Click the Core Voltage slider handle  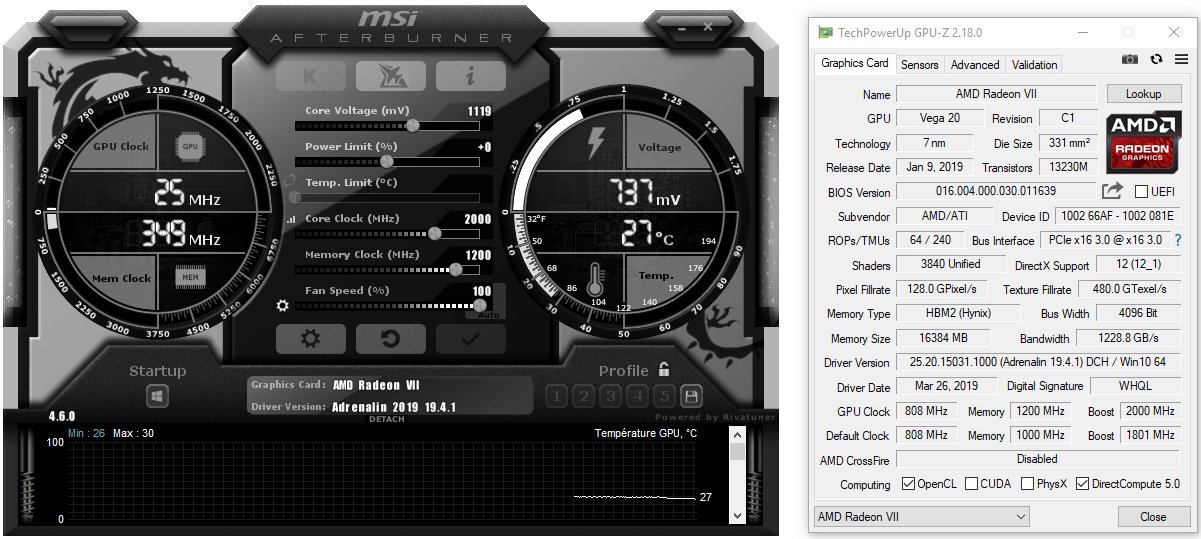[x=413, y=126]
